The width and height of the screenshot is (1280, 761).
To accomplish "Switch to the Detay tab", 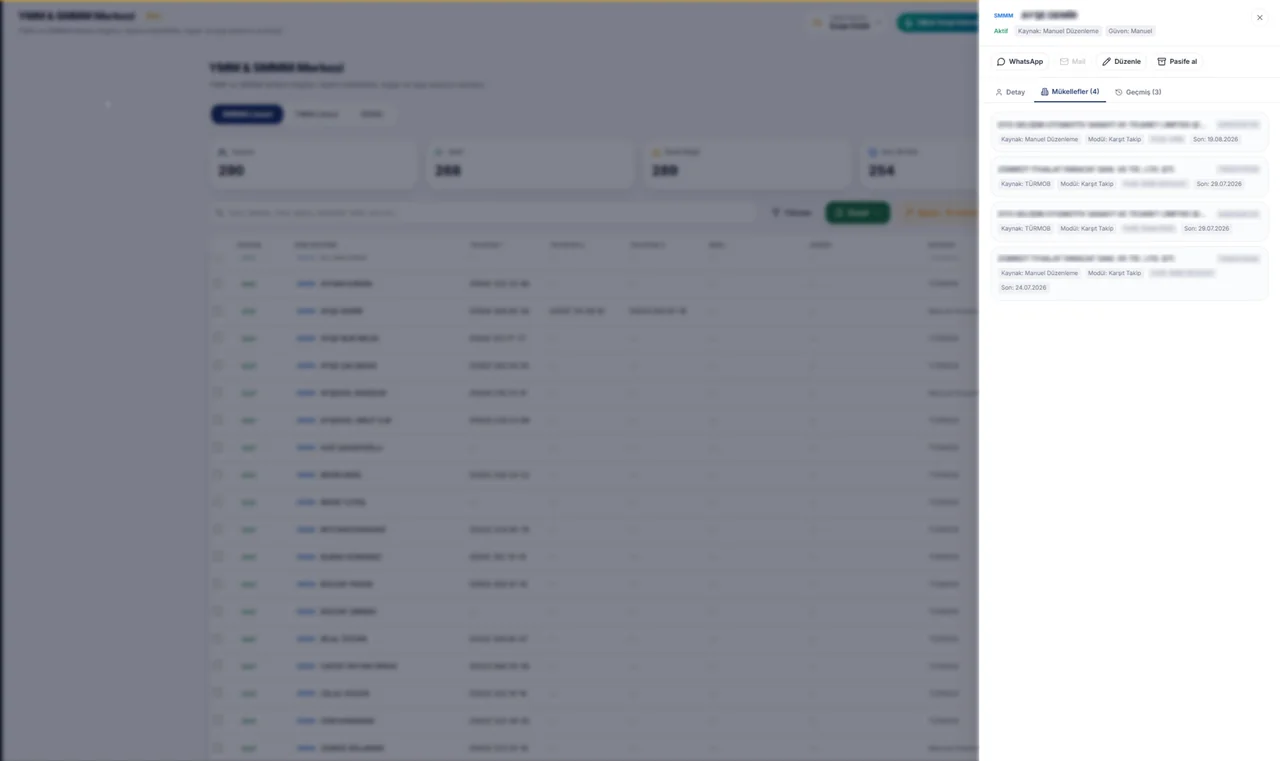I will coord(1010,92).
